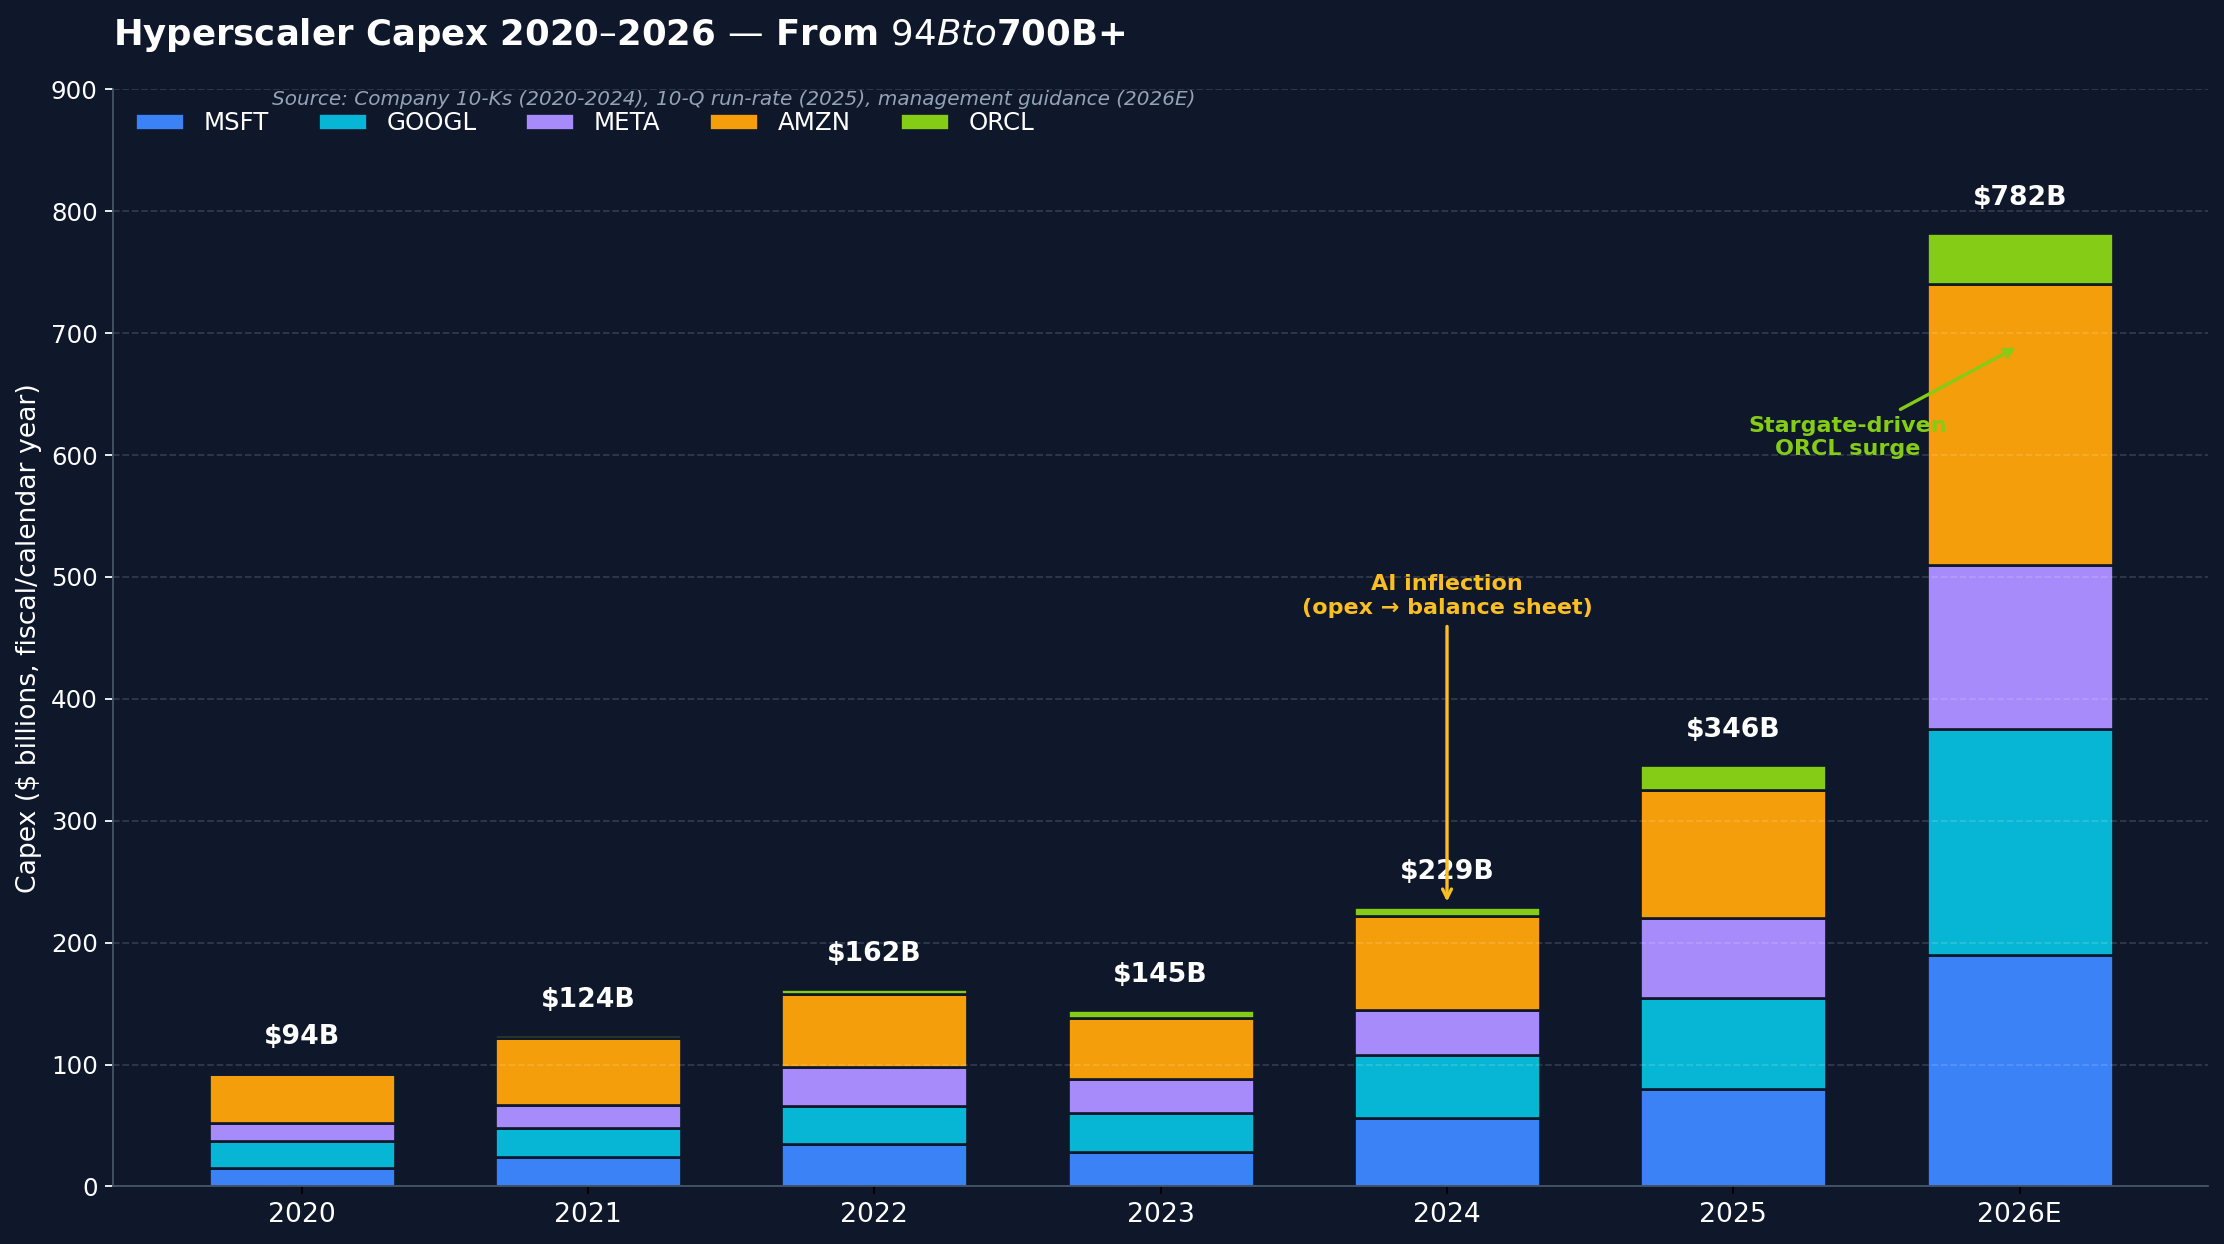Click the 2024 x-axis label
Screen dimensions: 2224x1244
pos(1447,1214)
